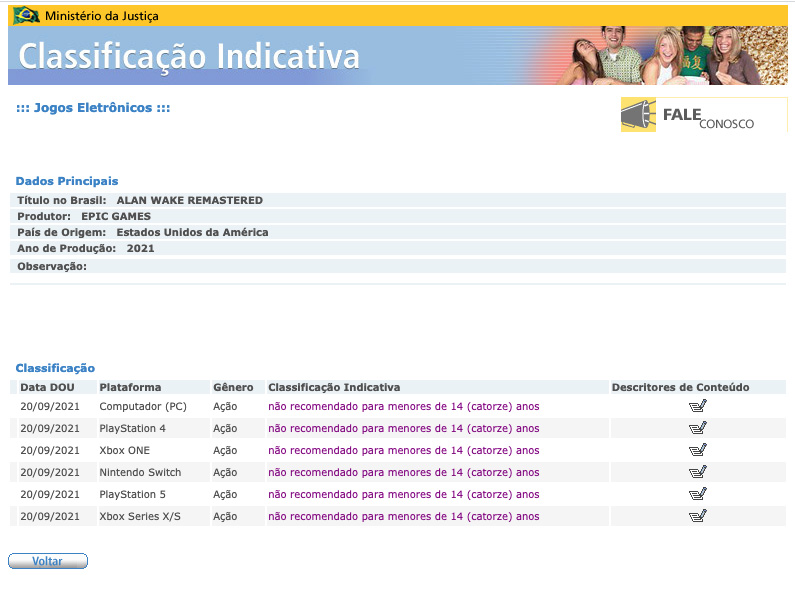Click Ação genre in Nintendo Switch row
795x599 pixels.
point(225,472)
